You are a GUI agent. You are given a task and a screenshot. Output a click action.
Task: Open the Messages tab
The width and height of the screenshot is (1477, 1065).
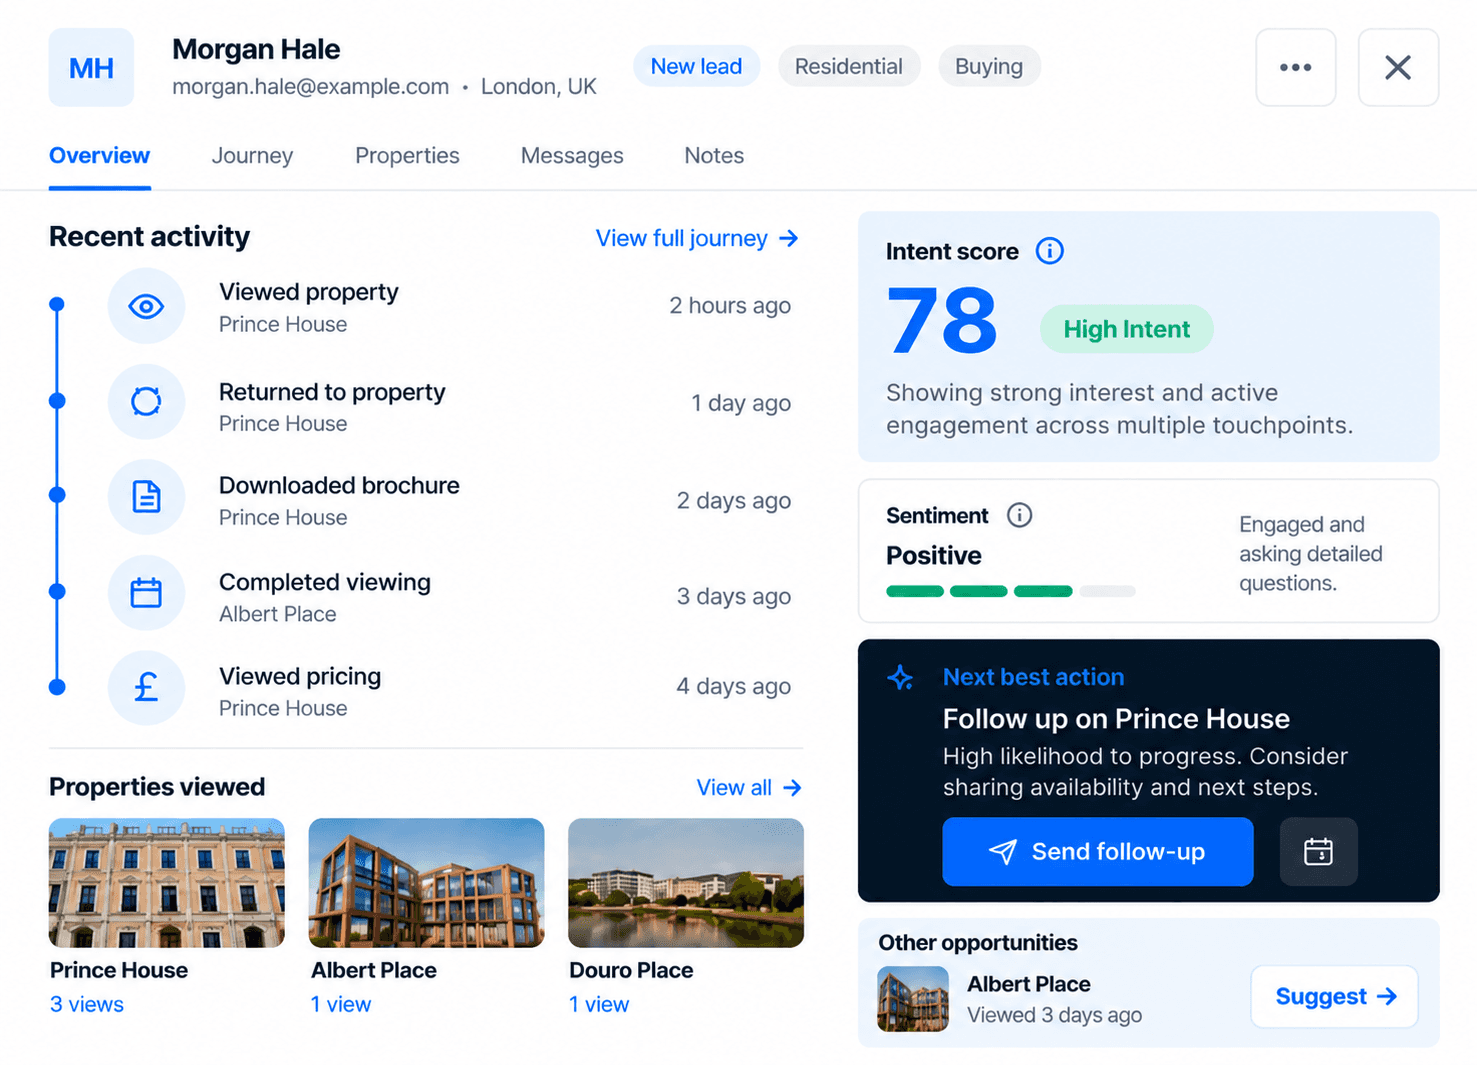572,156
